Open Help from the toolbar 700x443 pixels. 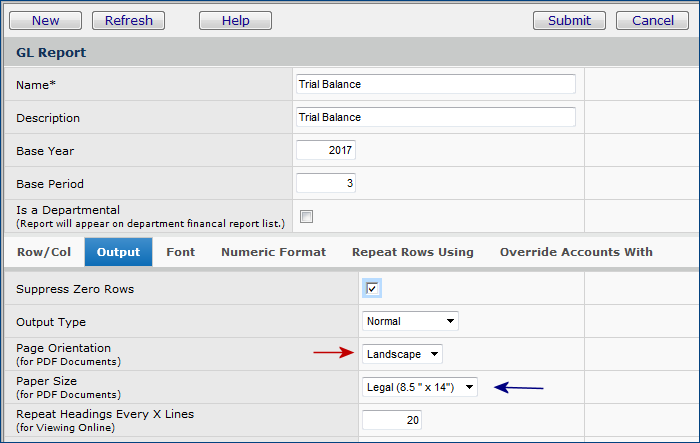235,20
